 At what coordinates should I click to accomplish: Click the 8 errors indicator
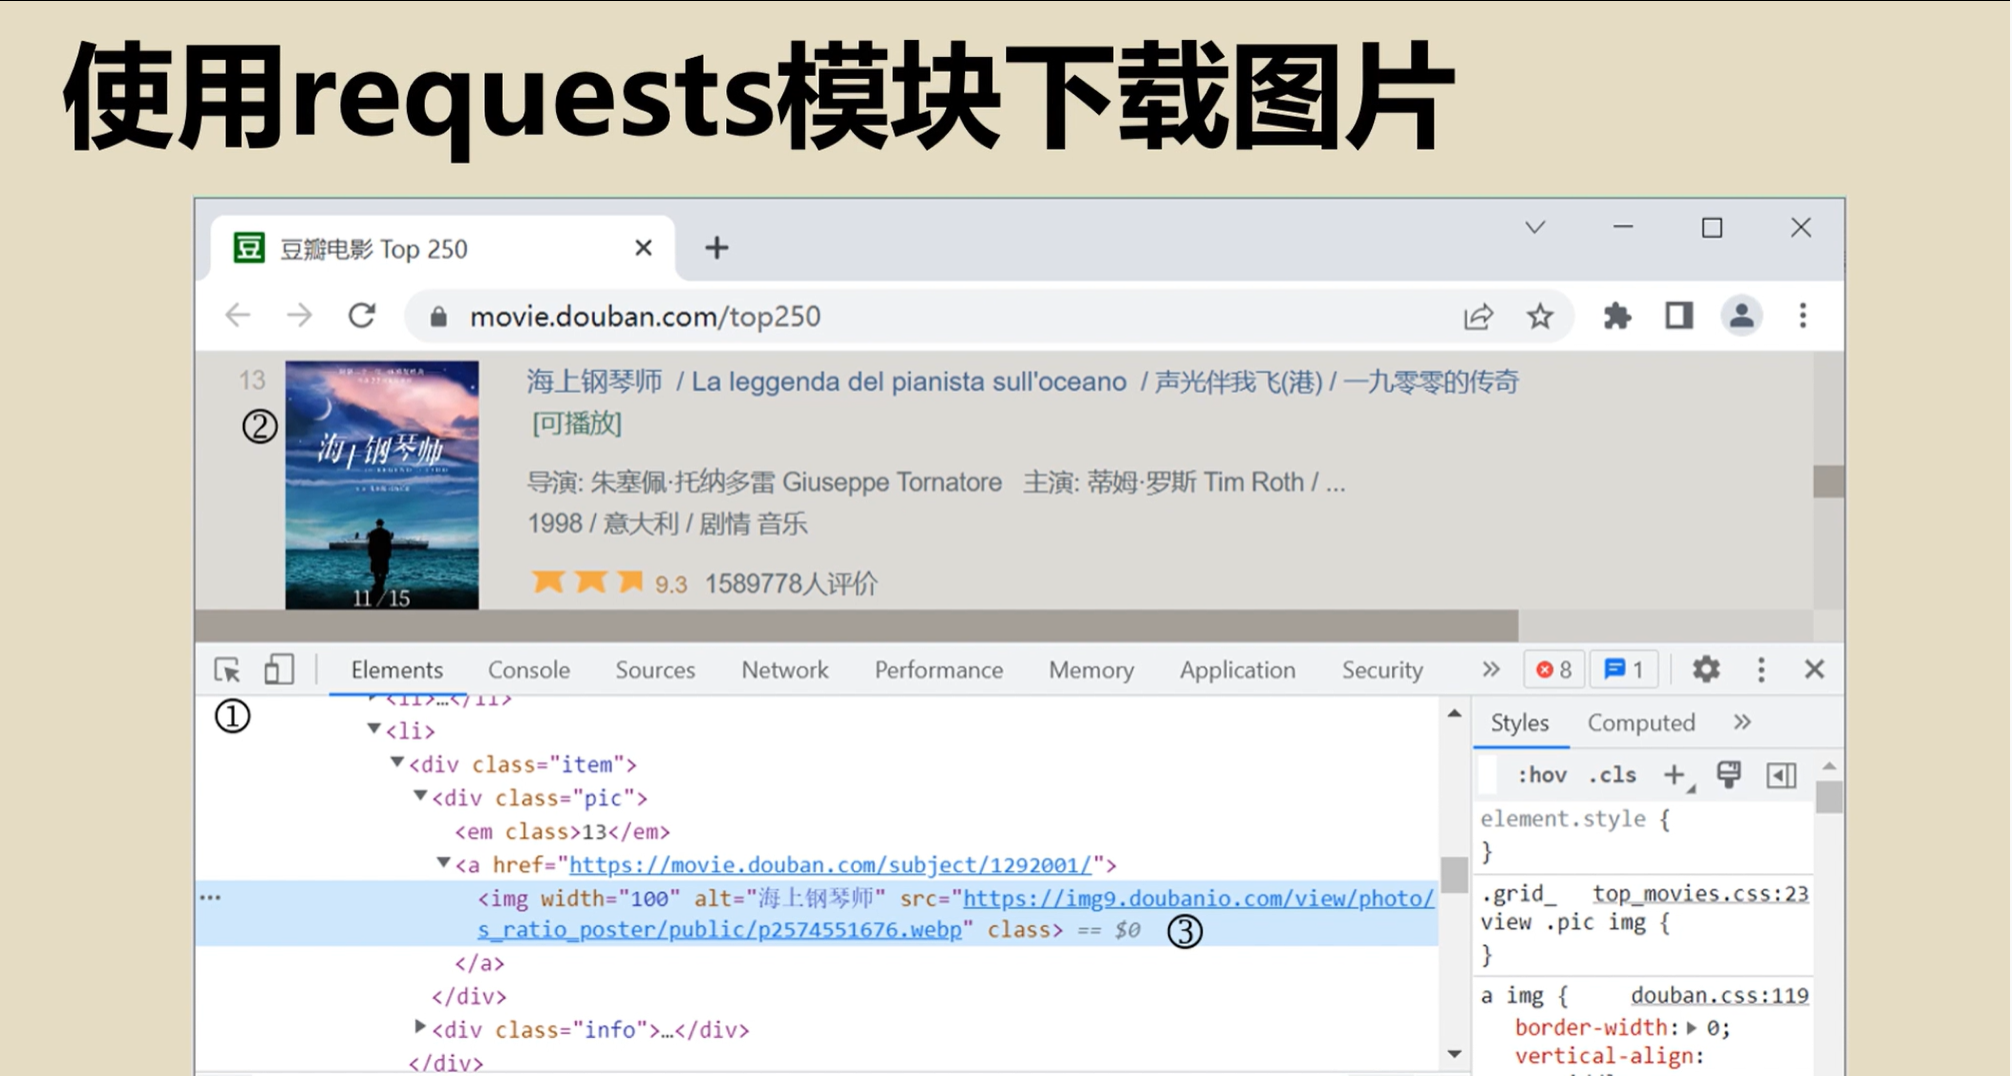(1554, 669)
